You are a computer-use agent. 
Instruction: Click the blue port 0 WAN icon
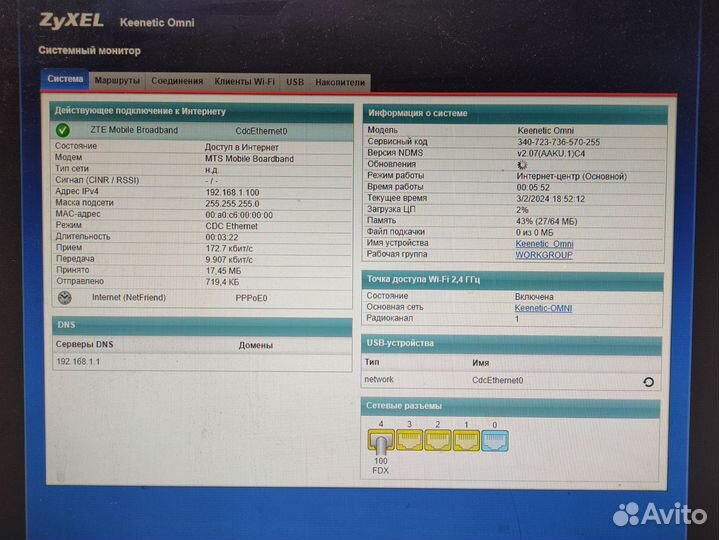[494, 439]
